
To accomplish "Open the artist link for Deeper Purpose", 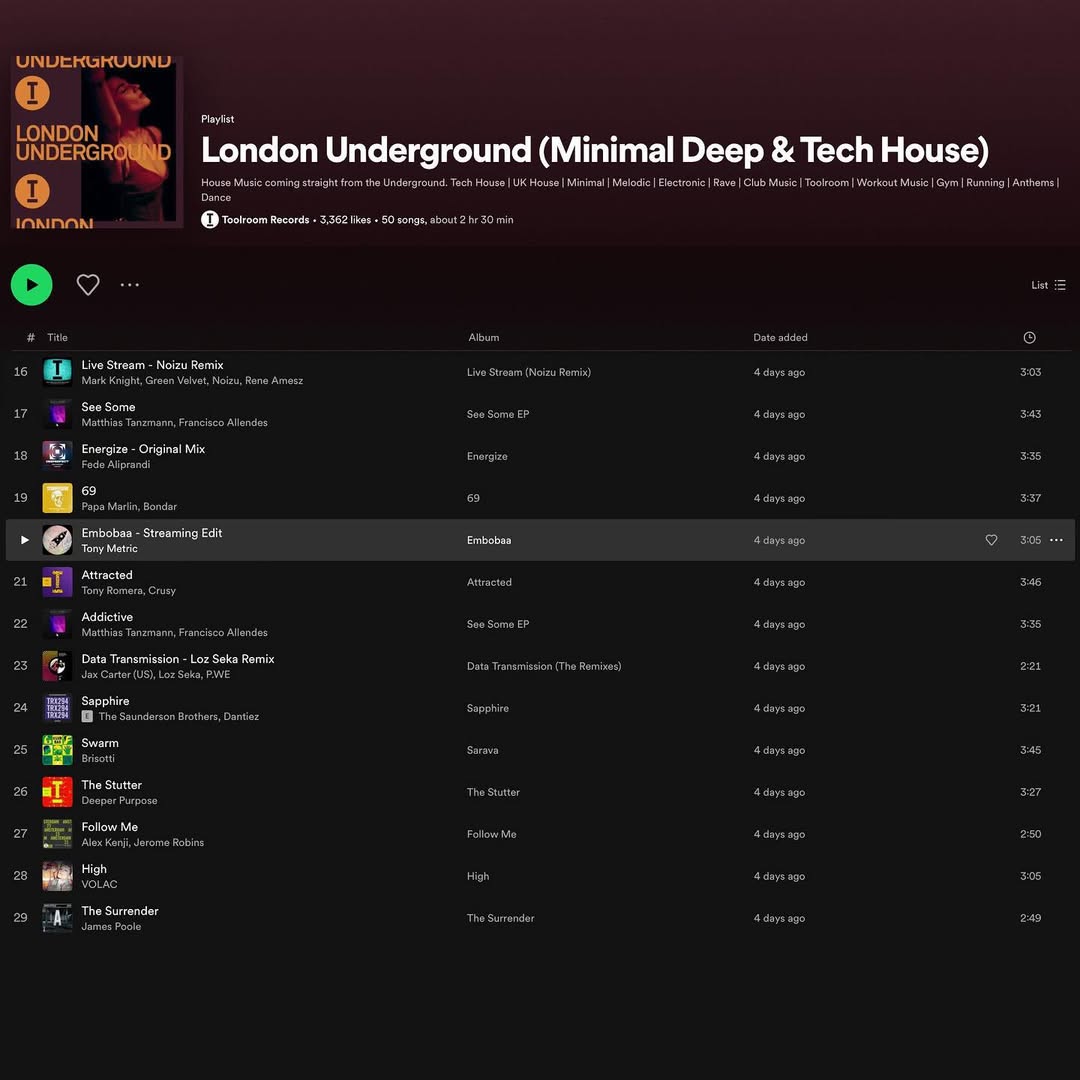I will click(x=119, y=801).
